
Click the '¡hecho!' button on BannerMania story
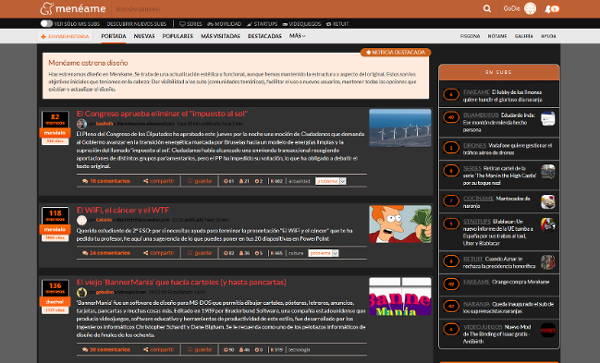55,301
